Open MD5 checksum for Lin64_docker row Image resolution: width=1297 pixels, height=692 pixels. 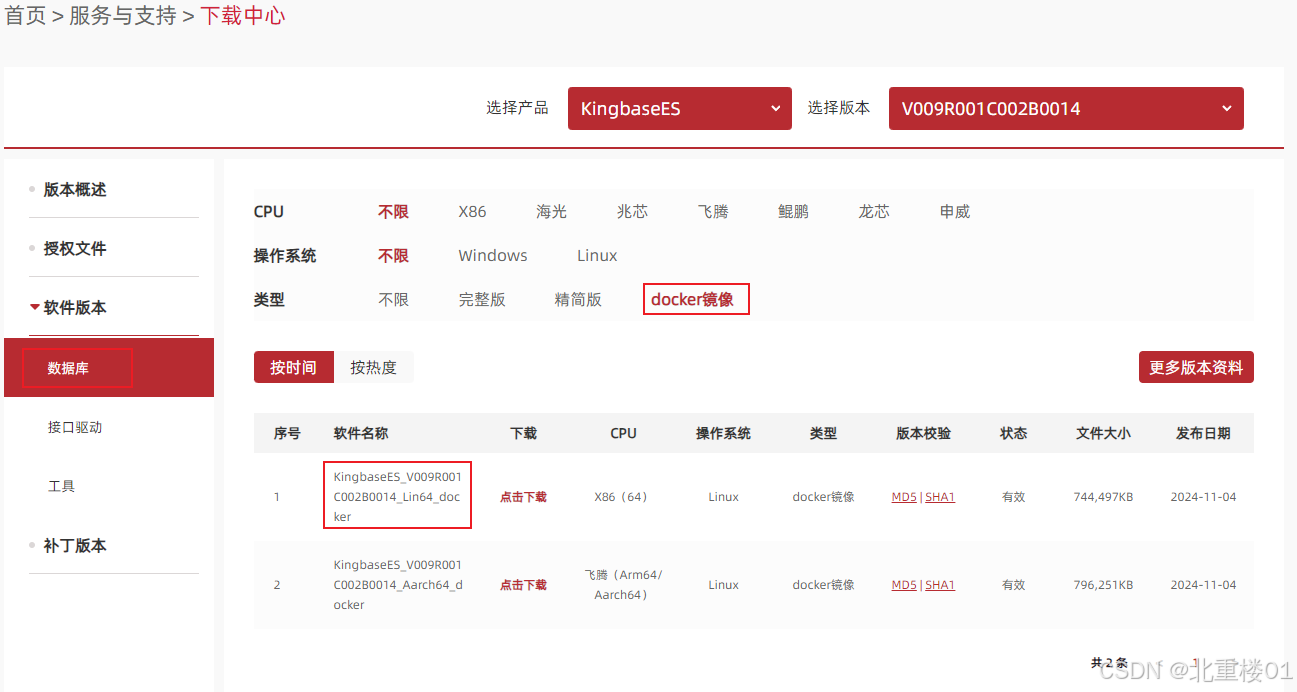click(904, 497)
